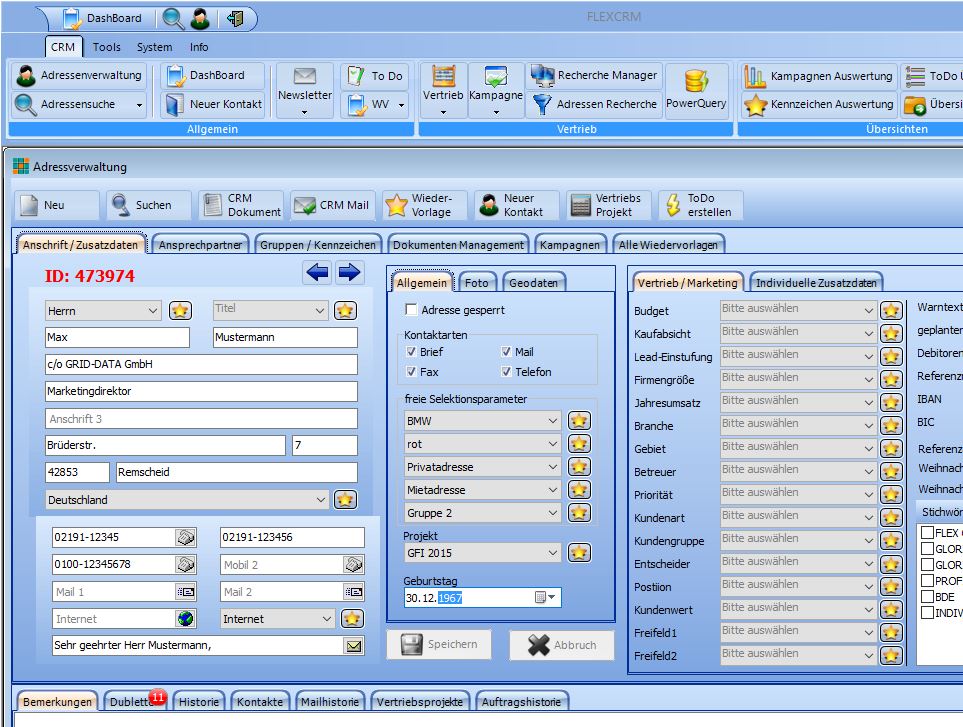Expand the Titel dropdown
963x727 pixels.
tap(319, 311)
